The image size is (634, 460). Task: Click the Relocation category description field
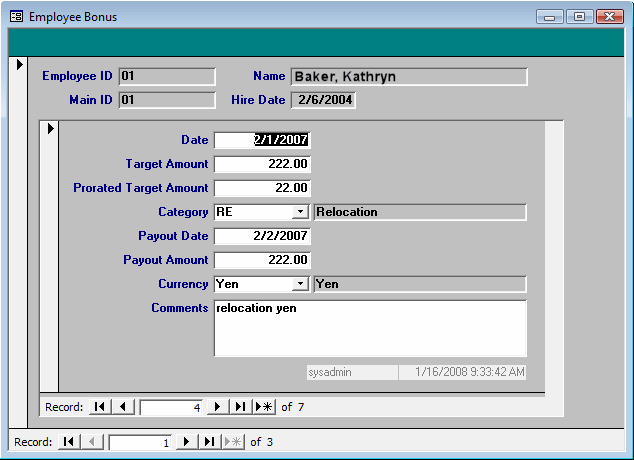420,212
